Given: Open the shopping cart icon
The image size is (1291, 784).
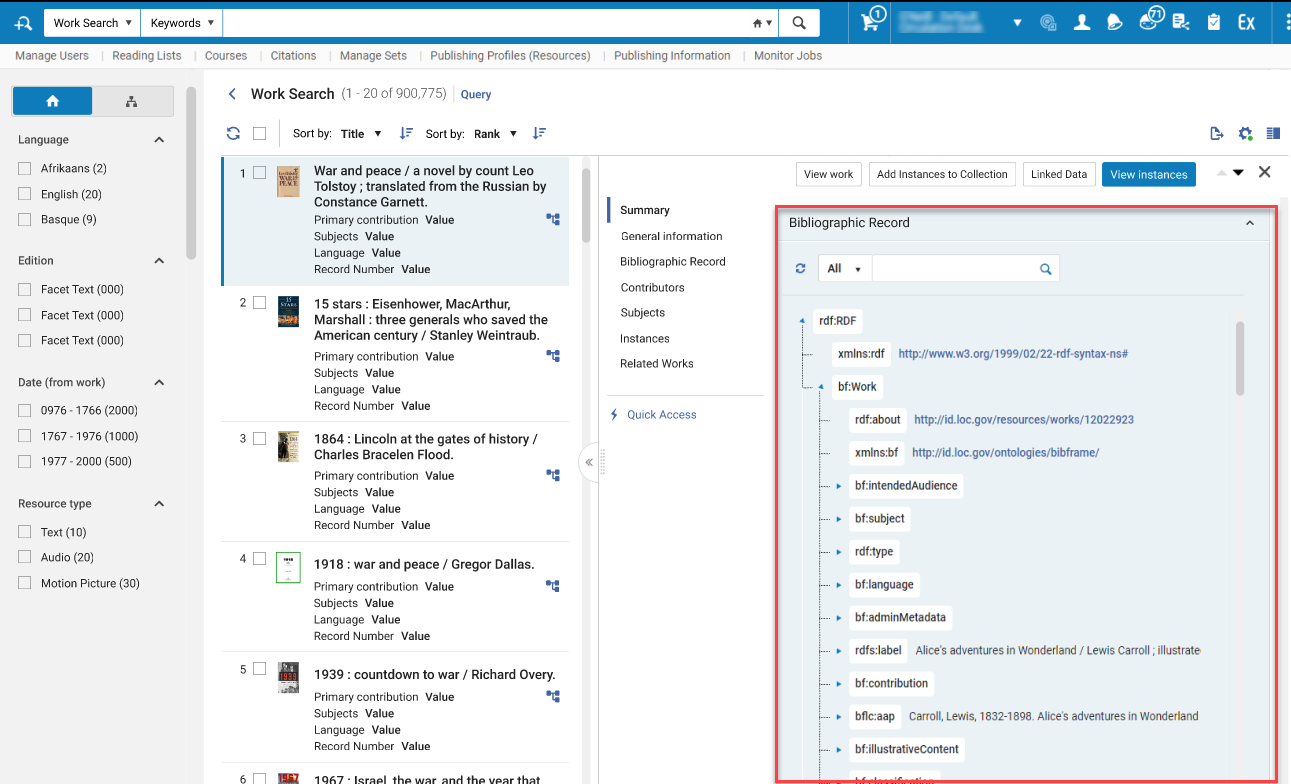Looking at the screenshot, I should coord(870,22).
